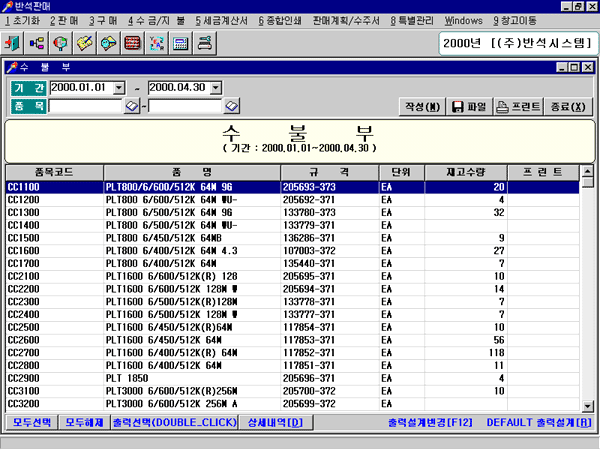The image size is (600, 450).
Task: Open the tree diagram toolbar icon
Action: coord(36,43)
